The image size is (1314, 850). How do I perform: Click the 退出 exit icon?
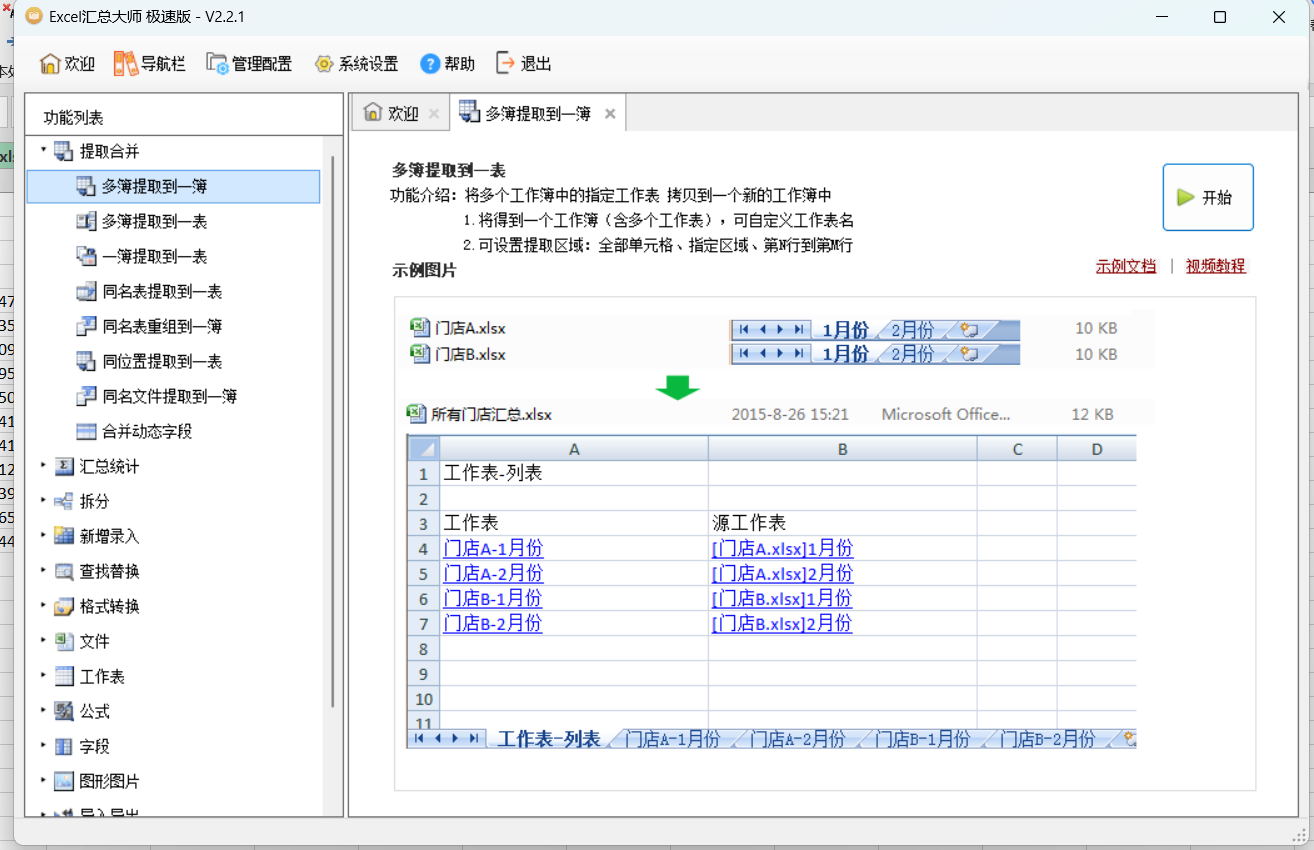click(506, 63)
